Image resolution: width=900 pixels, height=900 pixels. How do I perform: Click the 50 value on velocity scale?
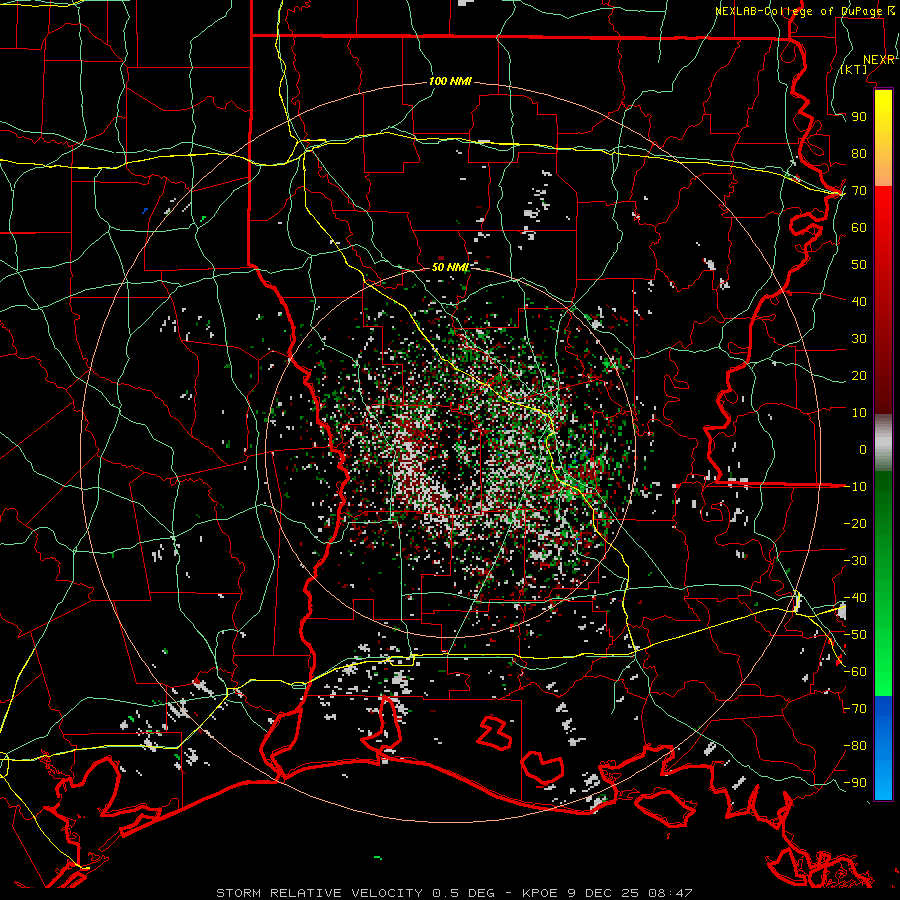[x=859, y=265]
